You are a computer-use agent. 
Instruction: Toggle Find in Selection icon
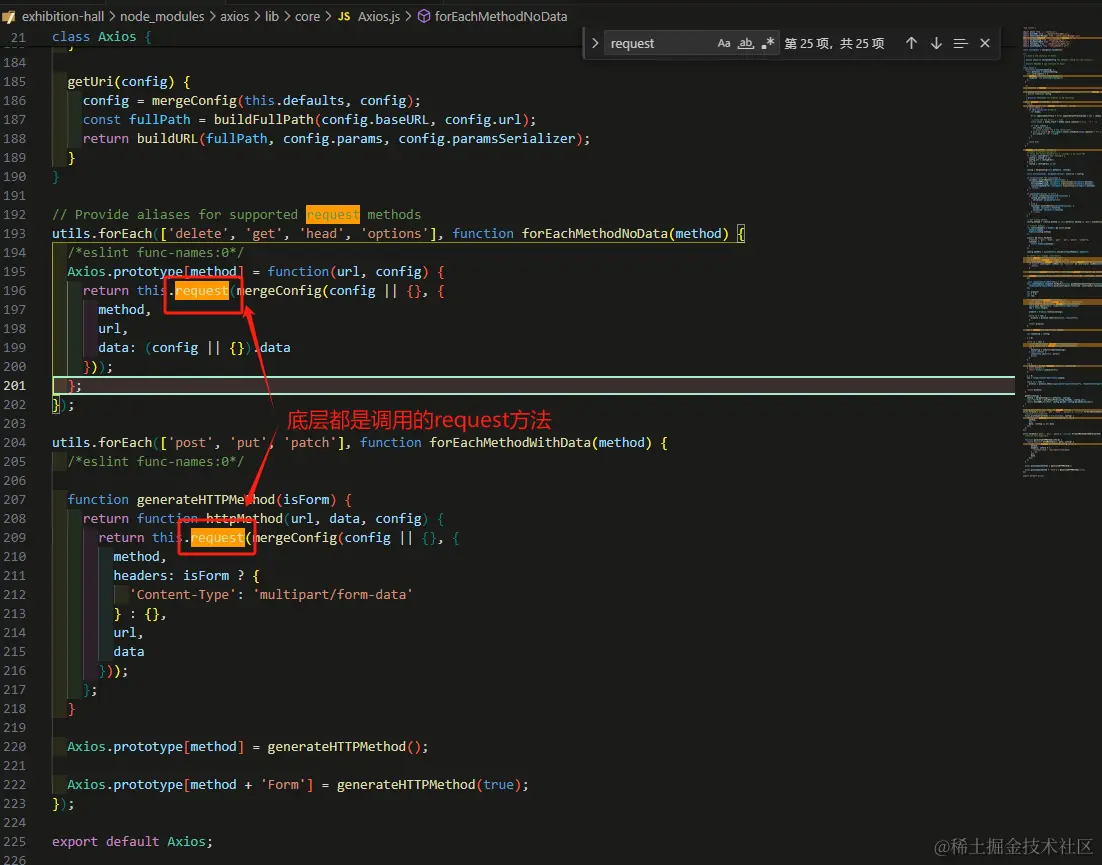point(961,44)
